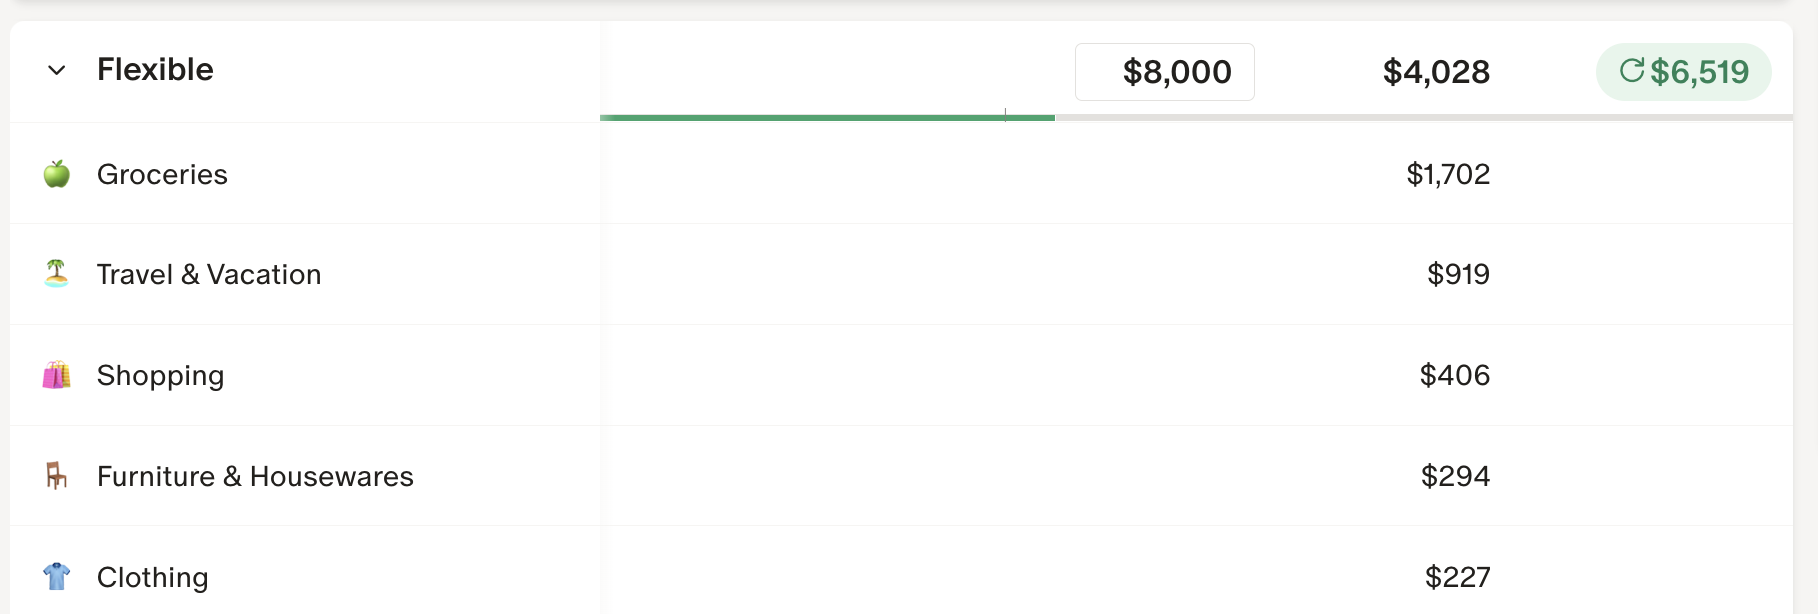Screen dimensions: 1818x614
Task: Click the green budget progress bar
Action: tap(826, 118)
